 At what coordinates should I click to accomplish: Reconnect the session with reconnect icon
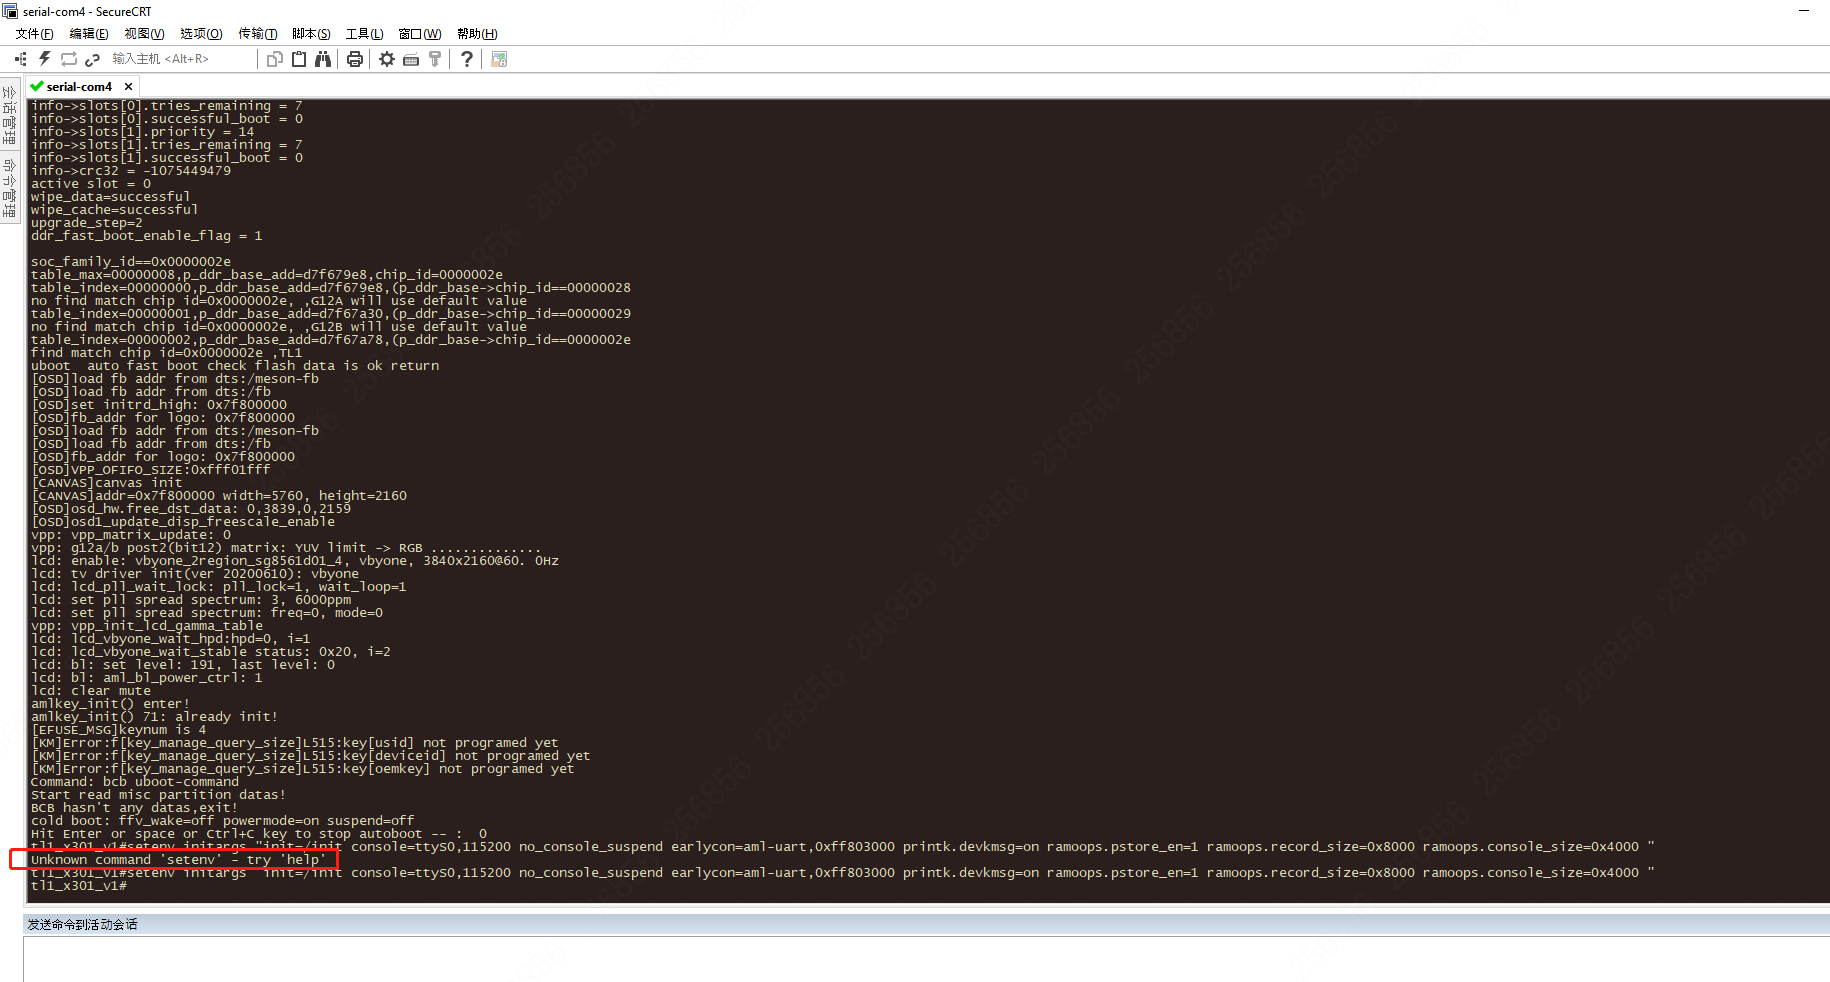(x=68, y=58)
